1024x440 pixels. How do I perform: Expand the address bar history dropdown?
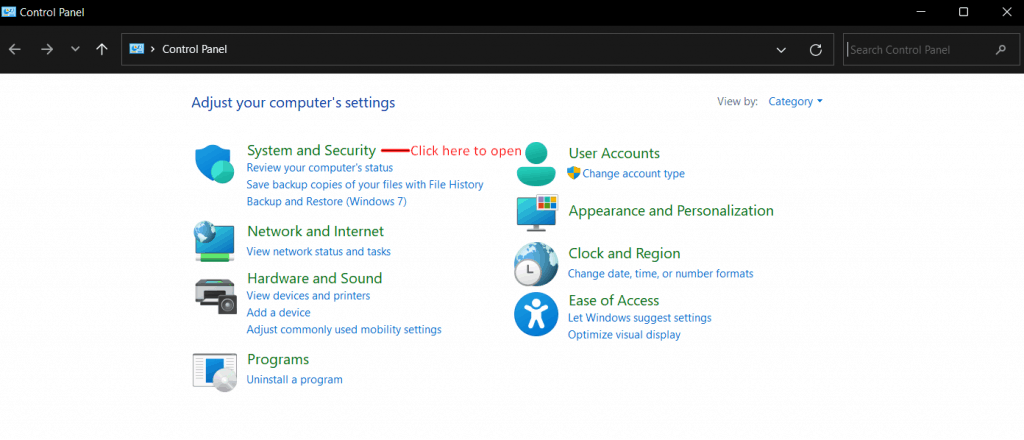[781, 49]
